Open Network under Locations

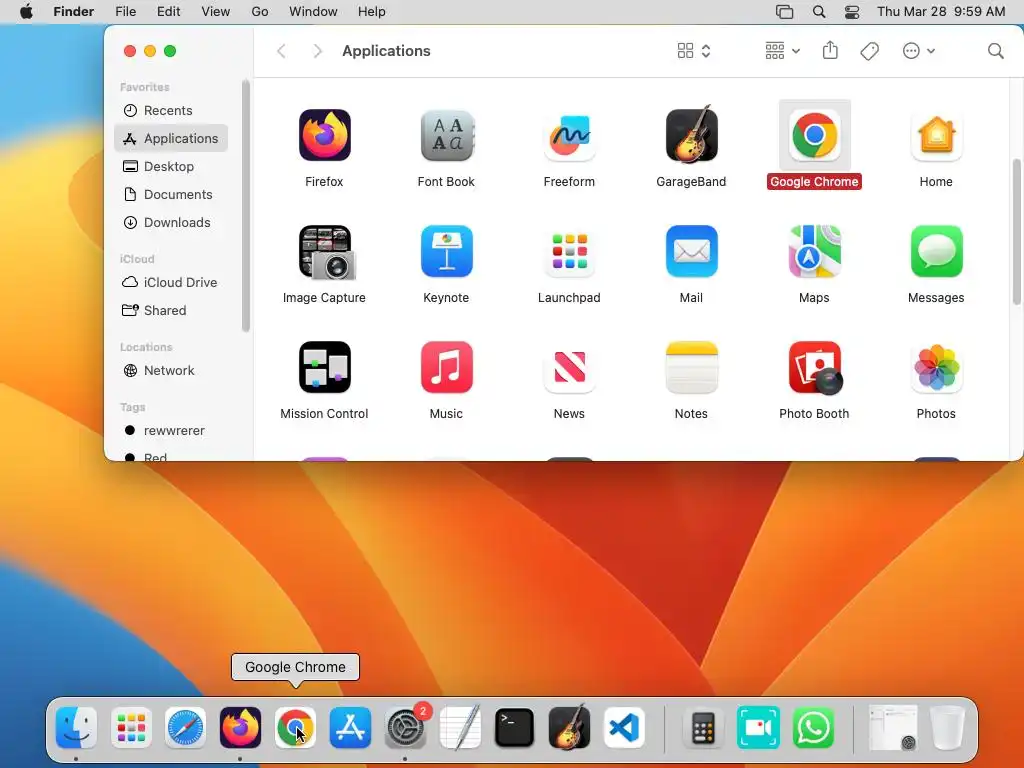(170, 371)
